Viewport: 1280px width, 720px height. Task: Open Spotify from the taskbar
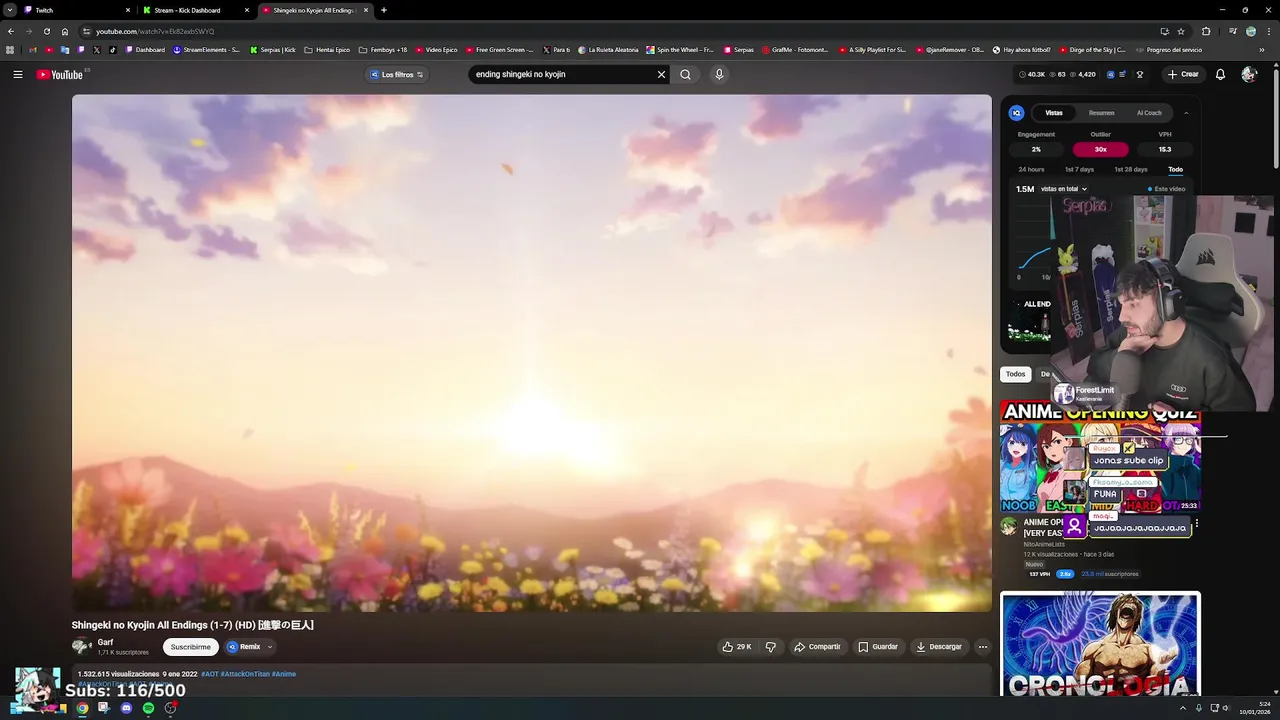coord(148,708)
